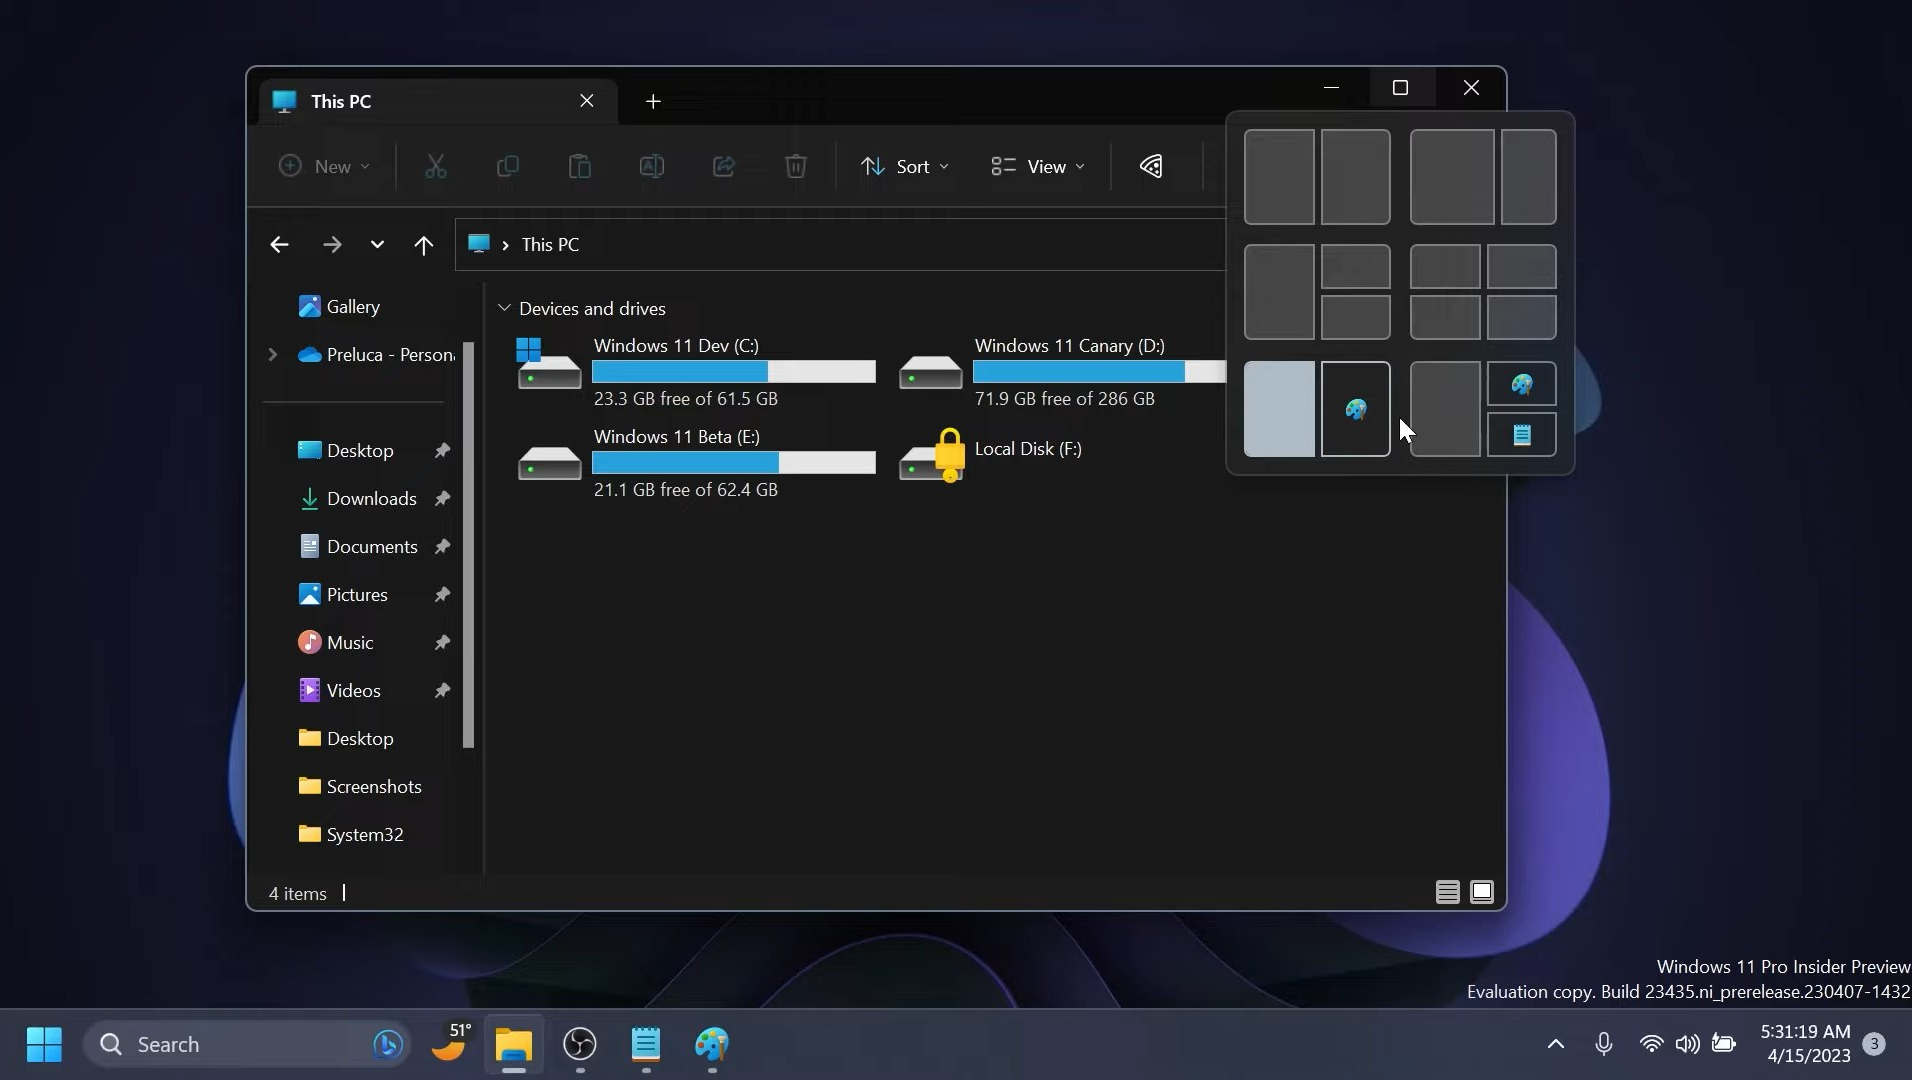Click the Delete trash icon
1912x1080 pixels.
[796, 166]
